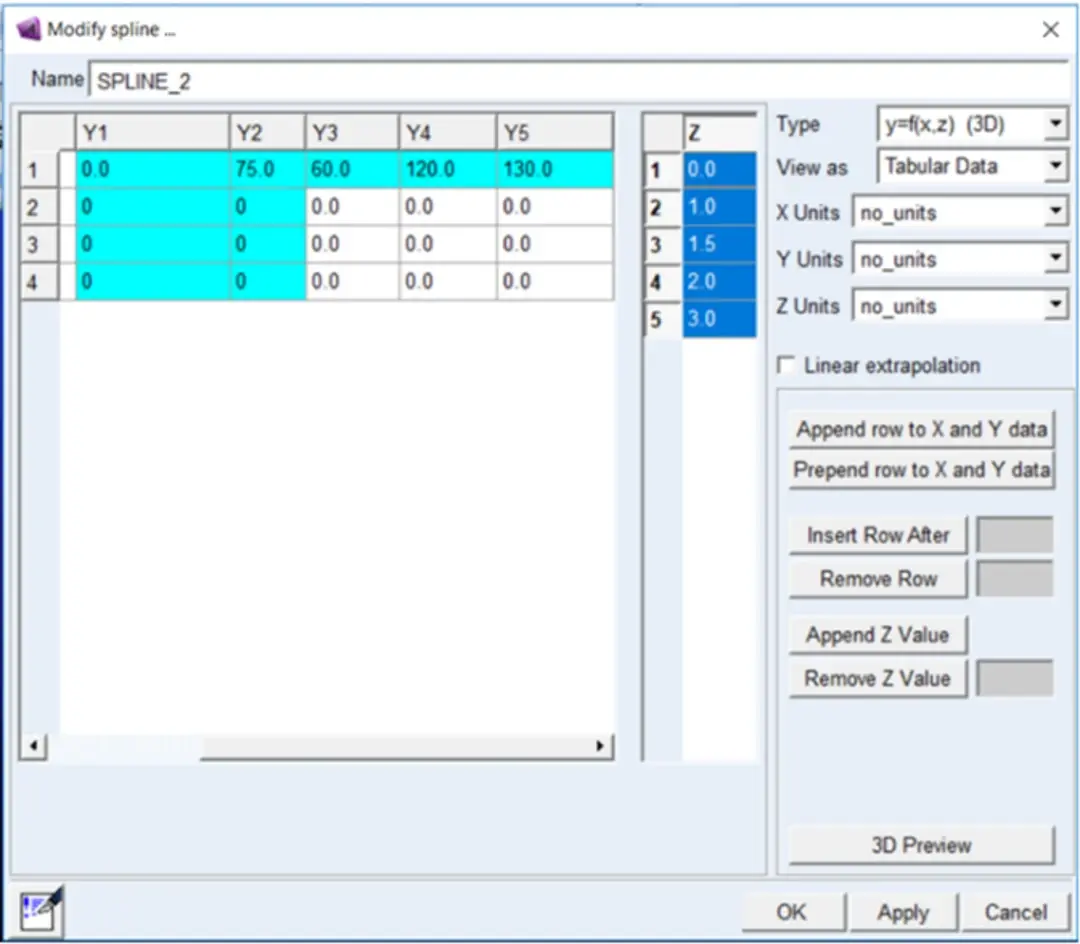The width and height of the screenshot is (1080, 944).
Task: Click the right scroll arrow of the table
Action: click(600, 746)
